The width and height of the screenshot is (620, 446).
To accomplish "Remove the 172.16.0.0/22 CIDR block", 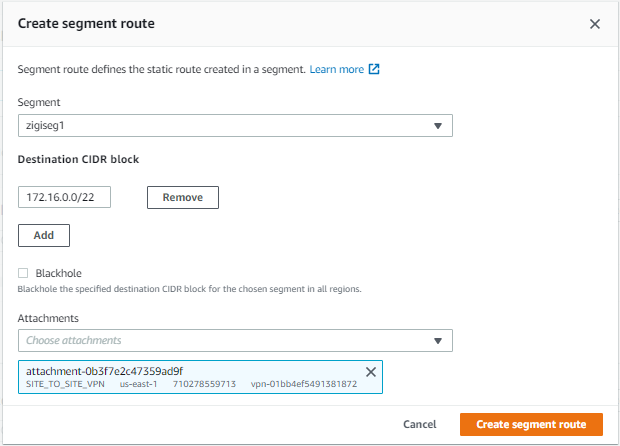I will [x=183, y=197].
